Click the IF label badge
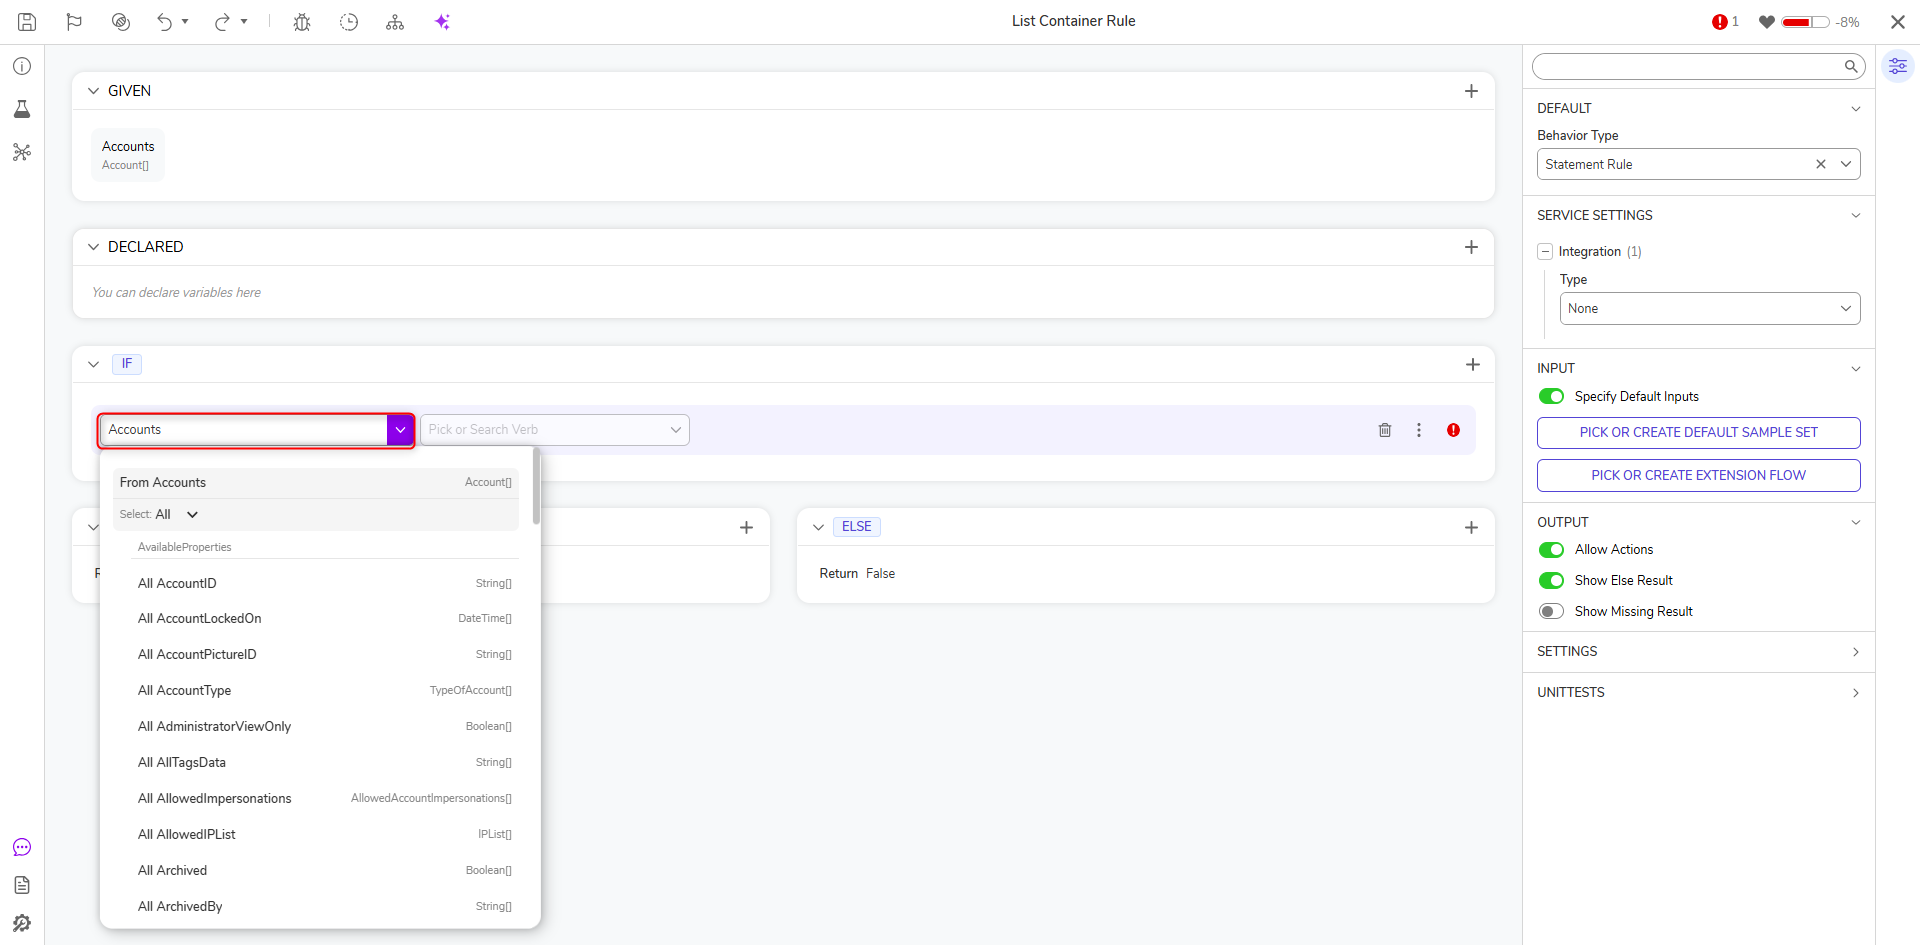The width and height of the screenshot is (1920, 945). [x=127, y=364]
